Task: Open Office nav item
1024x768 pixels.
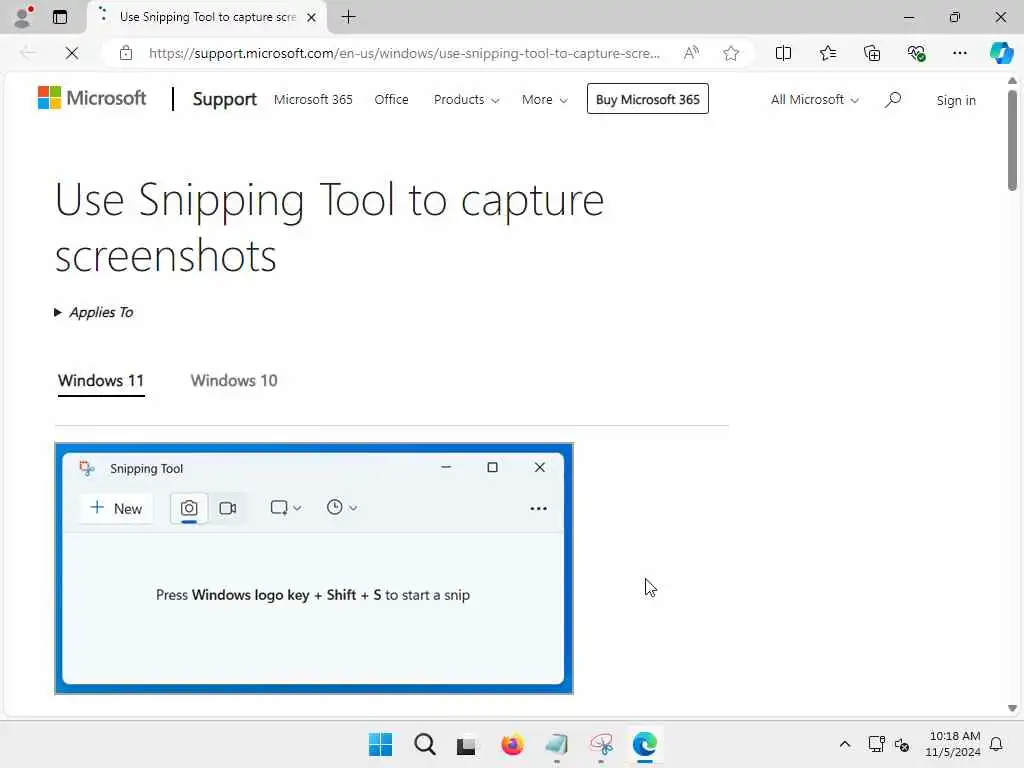Action: point(391,99)
